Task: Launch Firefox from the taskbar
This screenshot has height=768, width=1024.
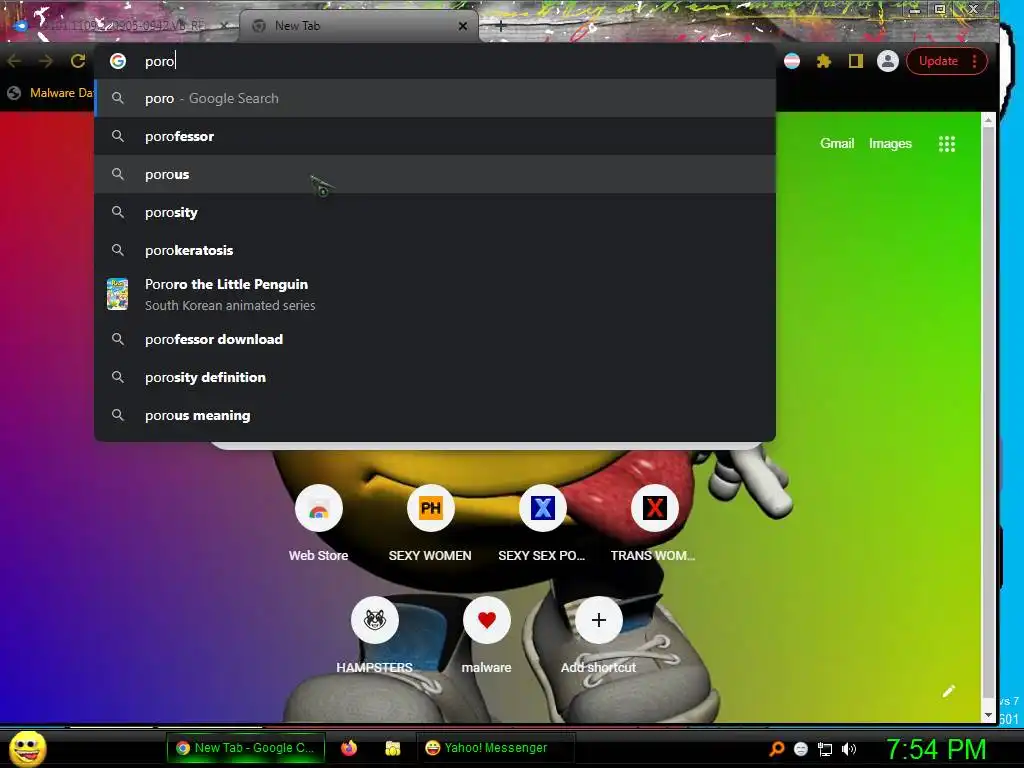Action: pos(349,748)
